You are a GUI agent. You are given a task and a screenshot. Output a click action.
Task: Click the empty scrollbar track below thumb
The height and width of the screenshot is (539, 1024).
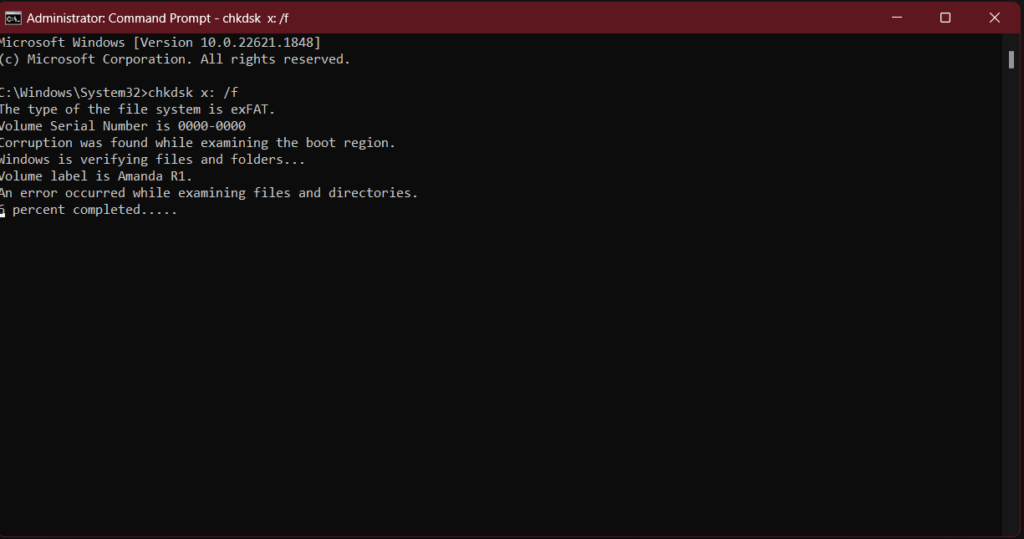[1011, 301]
